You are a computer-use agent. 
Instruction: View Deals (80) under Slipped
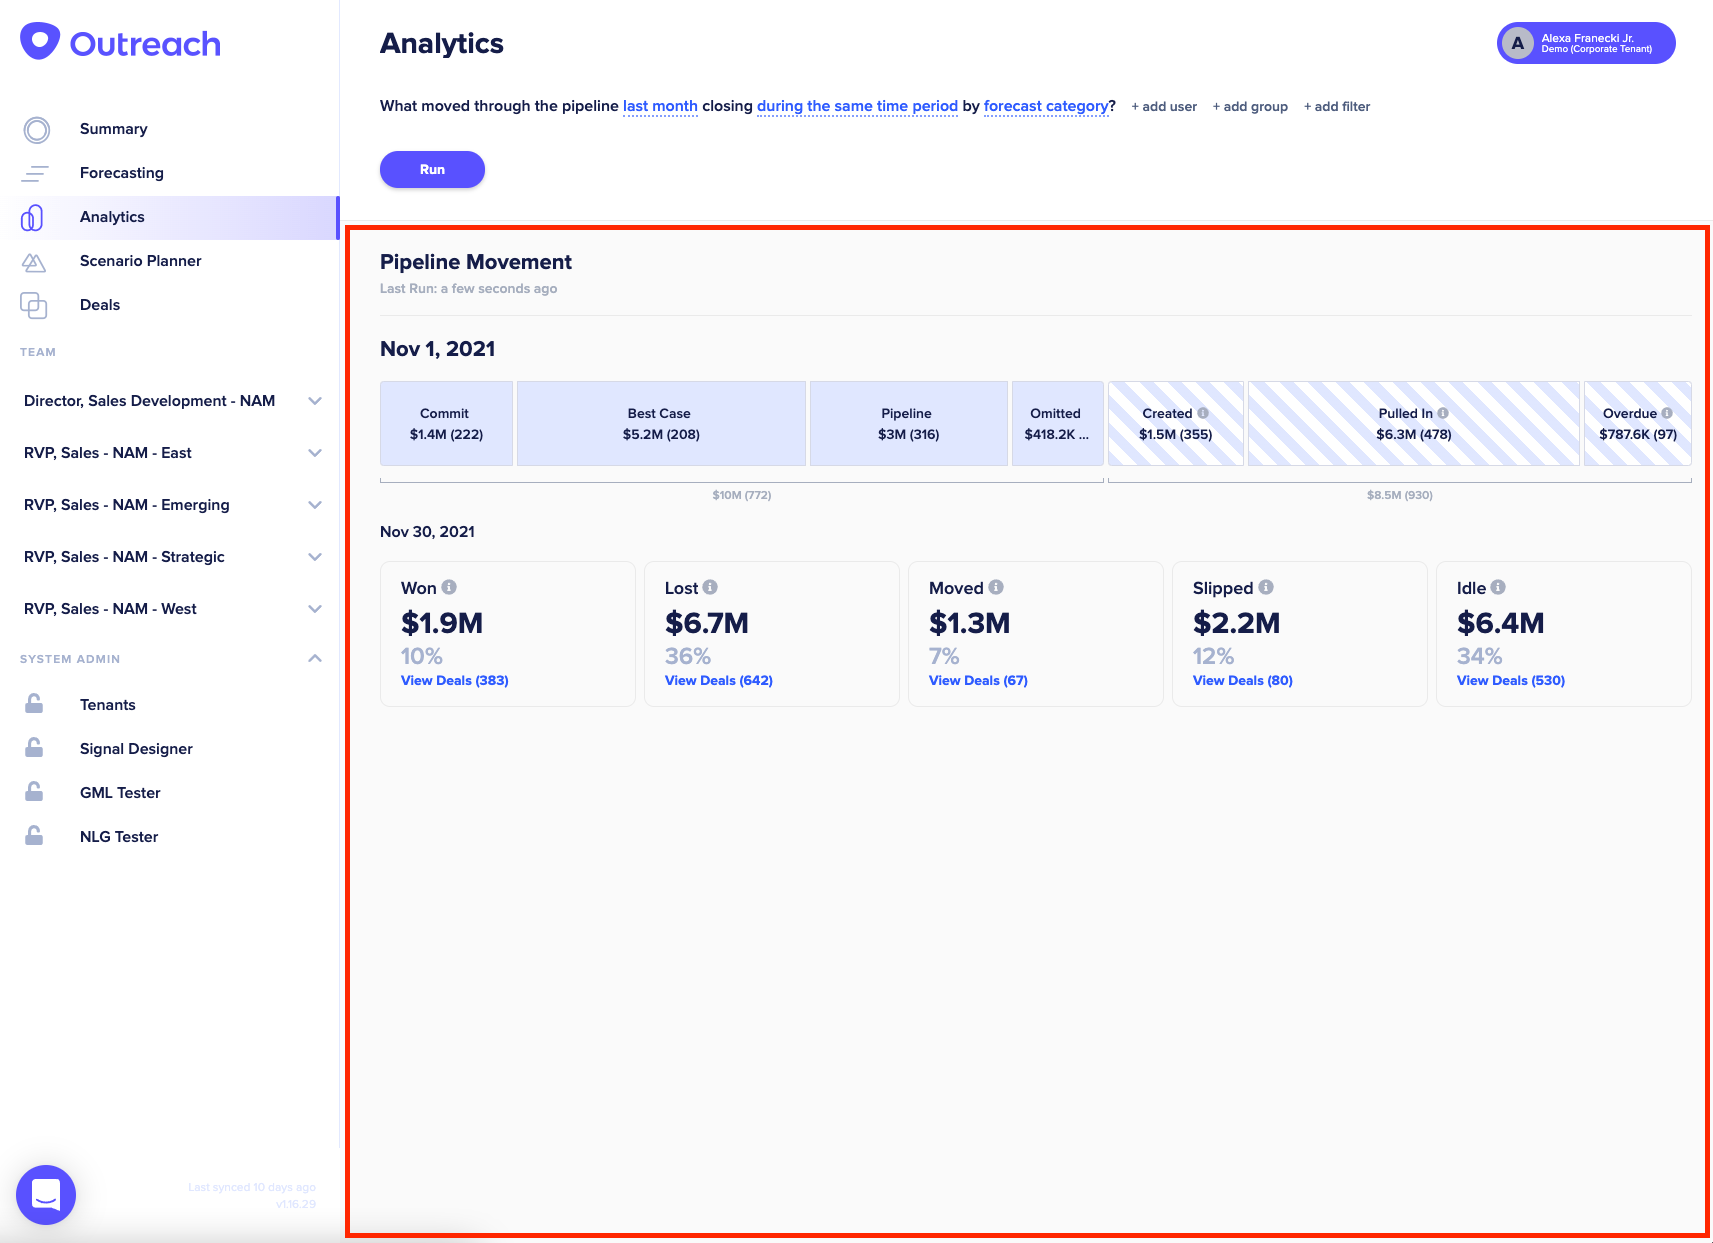(1243, 680)
